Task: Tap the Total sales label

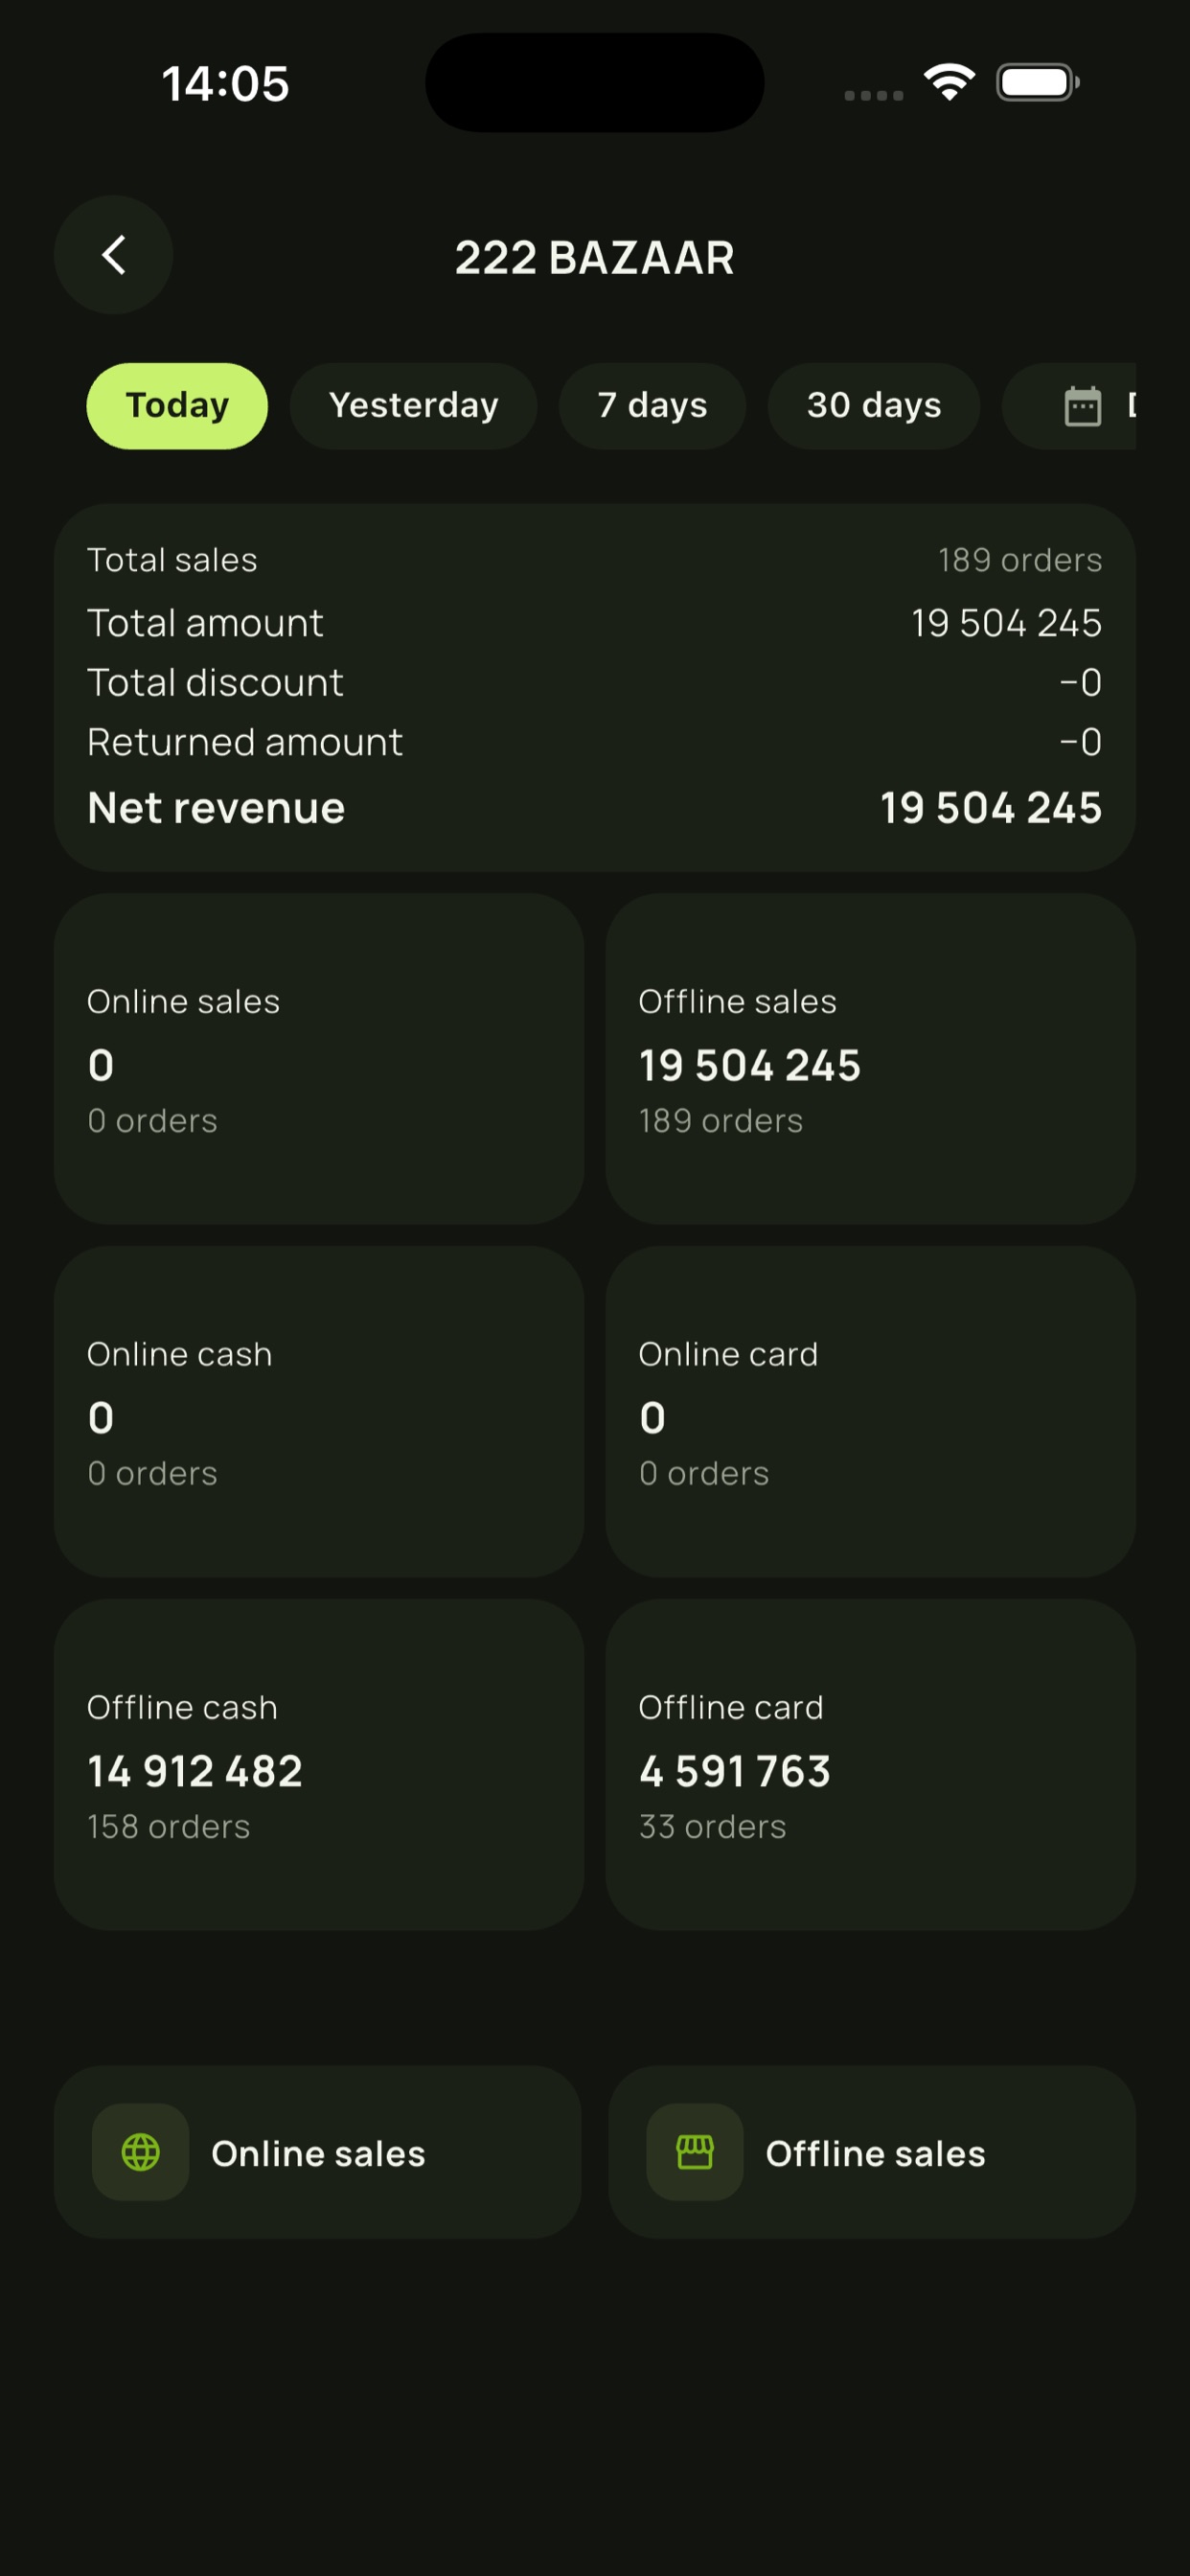Action: tap(172, 560)
